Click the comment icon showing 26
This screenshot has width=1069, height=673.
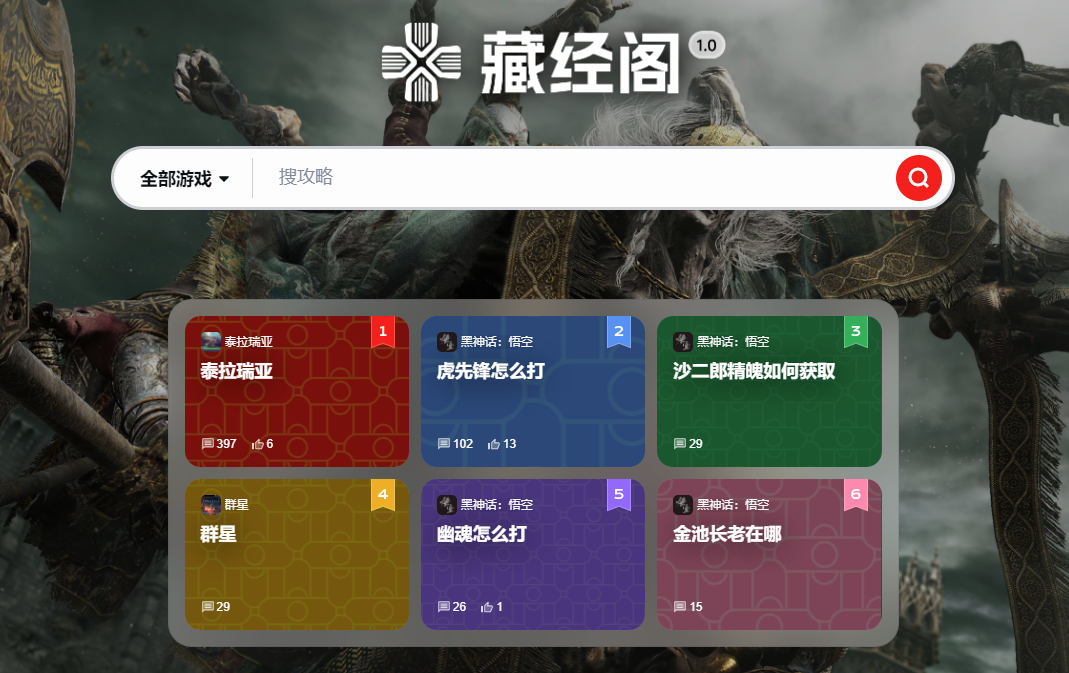(444, 607)
